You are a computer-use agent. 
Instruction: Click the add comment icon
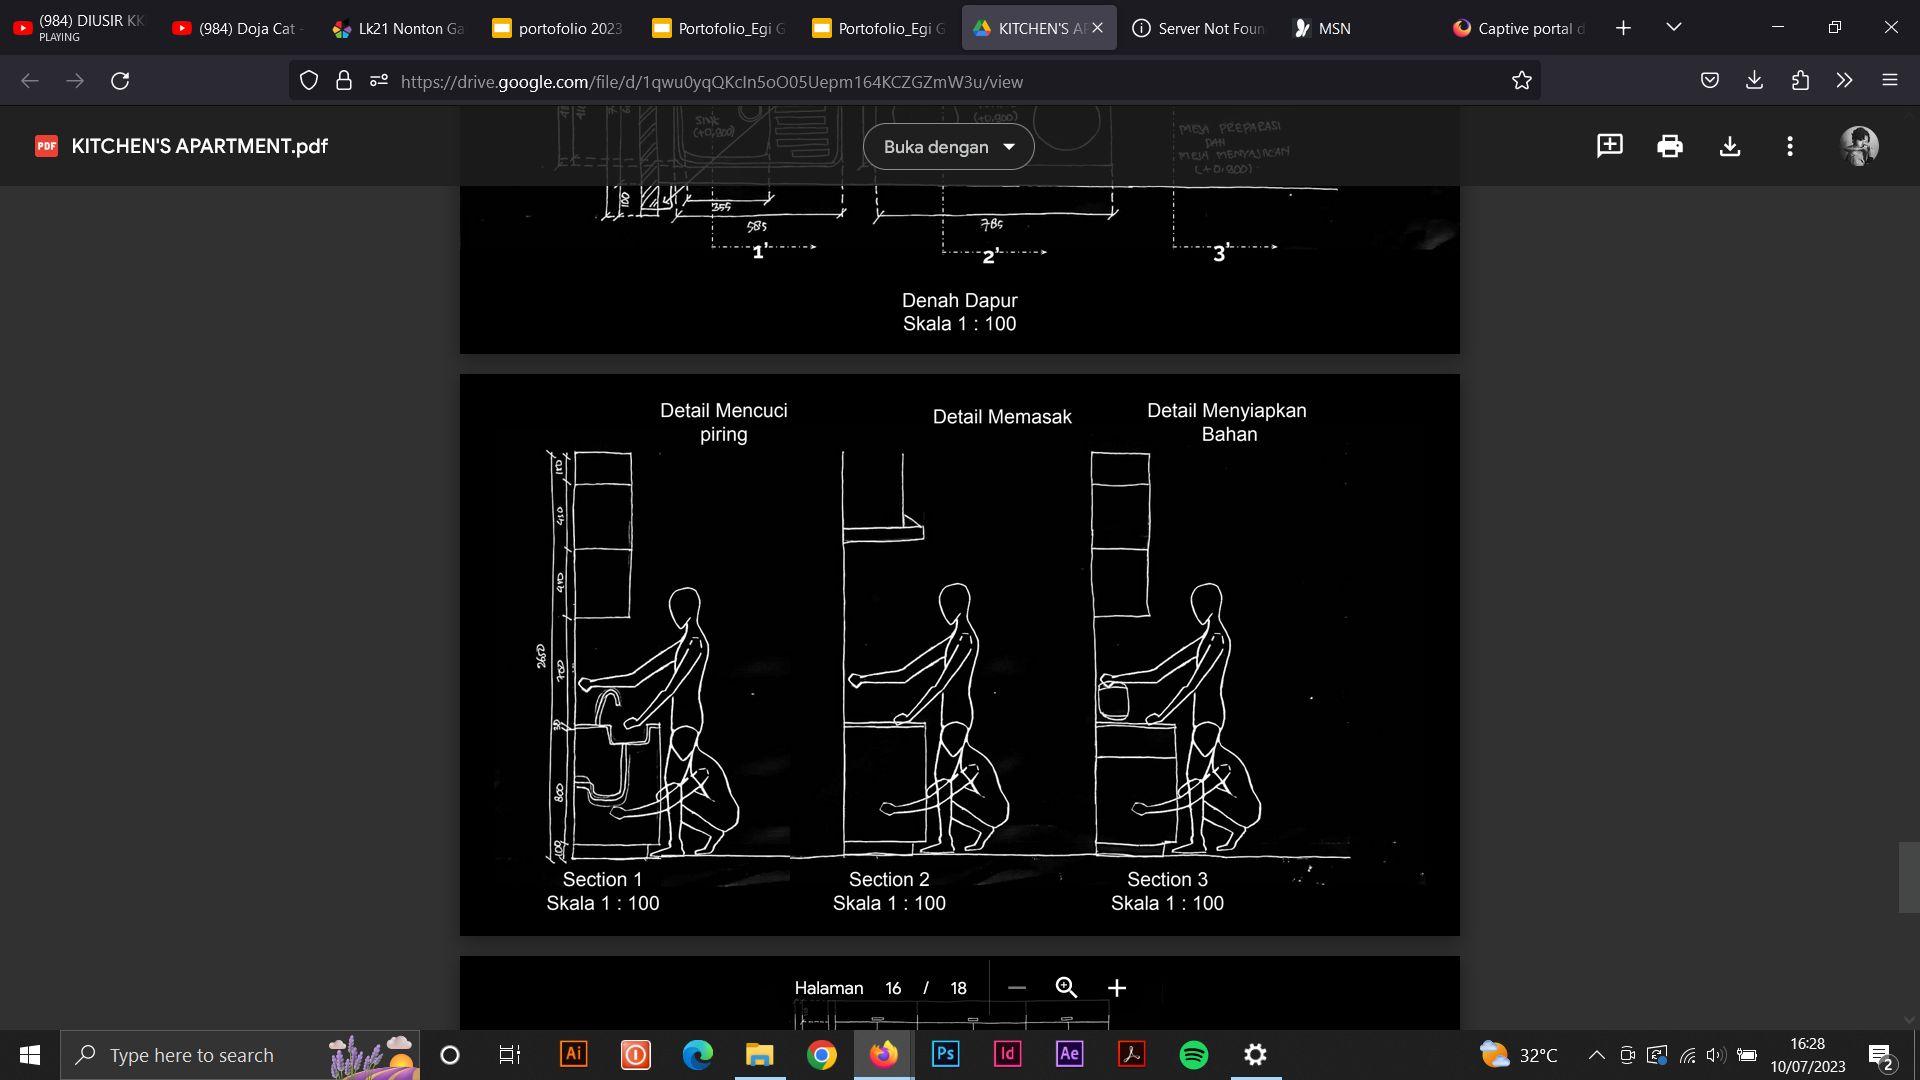pos(1609,146)
